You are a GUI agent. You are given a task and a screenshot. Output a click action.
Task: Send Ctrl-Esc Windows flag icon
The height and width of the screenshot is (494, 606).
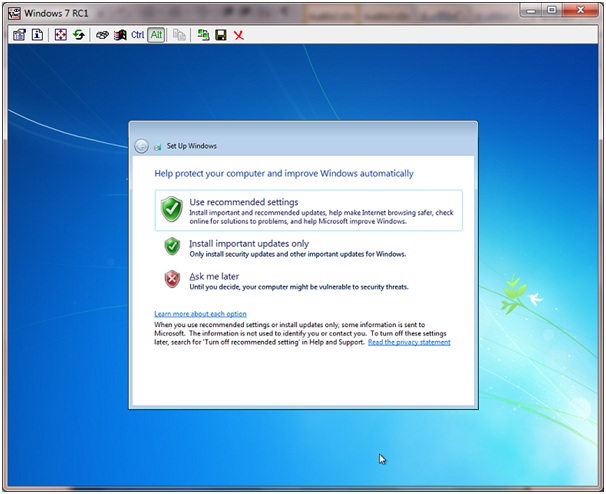(120, 35)
